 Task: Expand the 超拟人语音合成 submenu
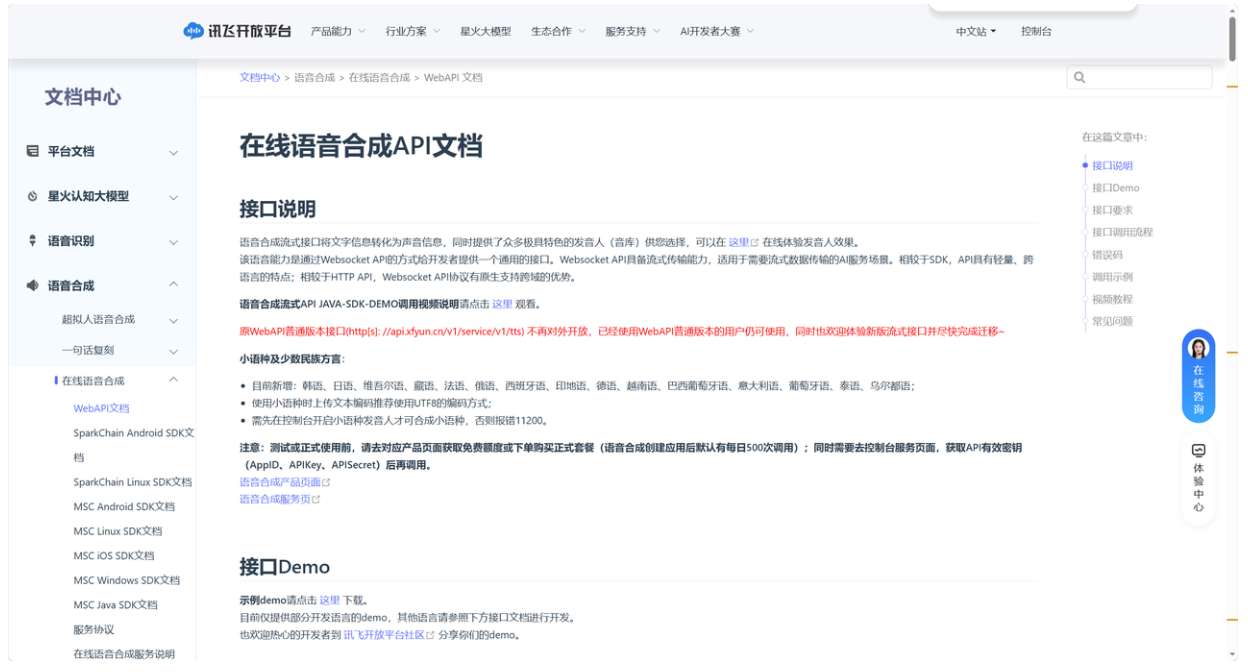pyautogui.click(x=173, y=320)
